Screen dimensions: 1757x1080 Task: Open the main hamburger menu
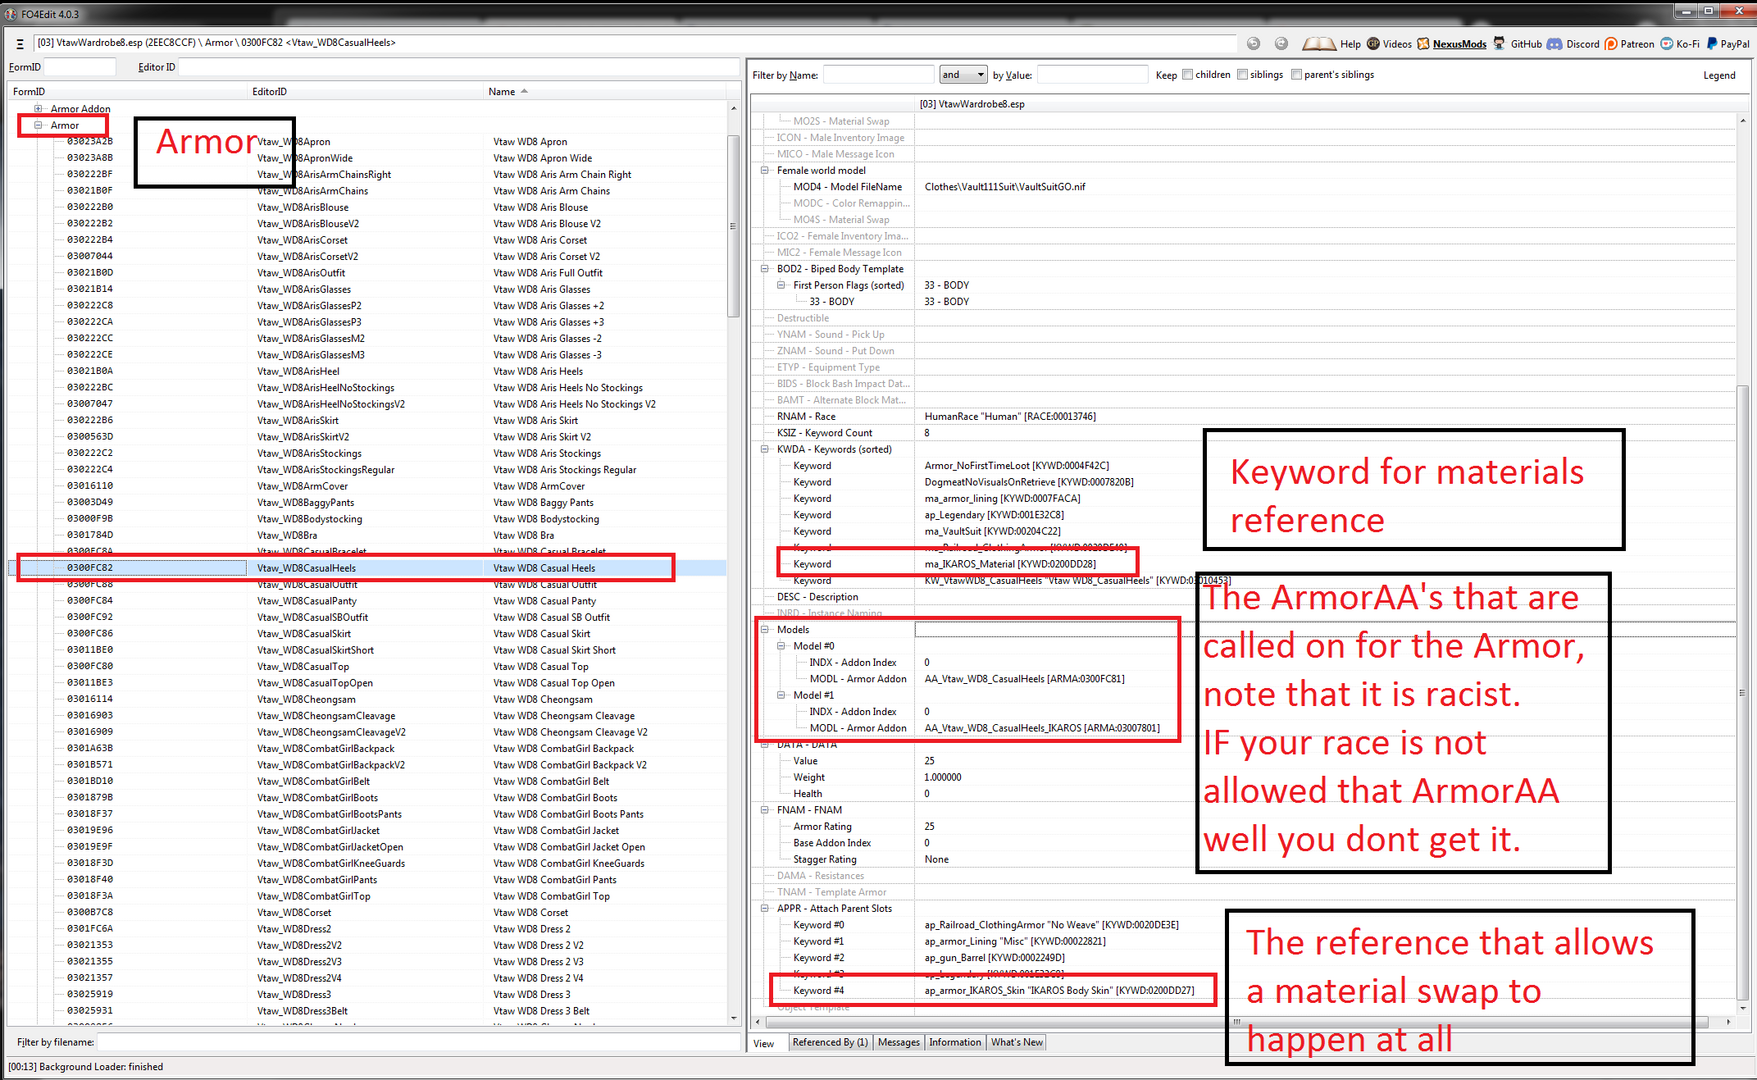pyautogui.click(x=19, y=44)
